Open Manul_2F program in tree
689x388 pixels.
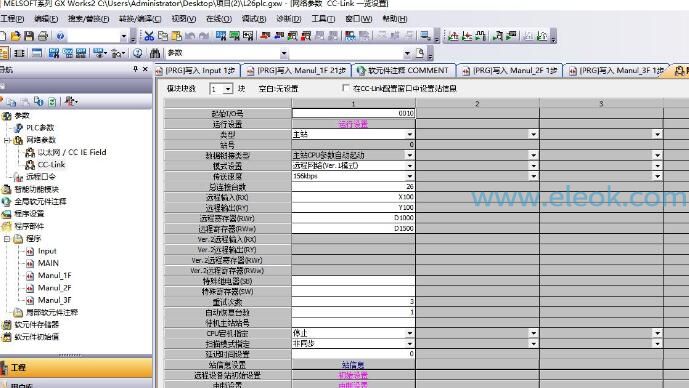pyautogui.click(x=54, y=288)
